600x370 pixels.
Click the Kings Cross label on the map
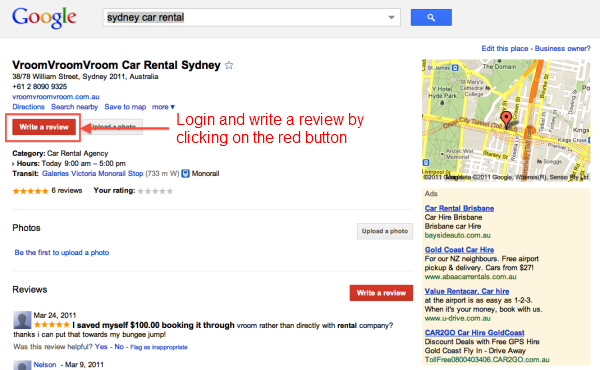tap(572, 140)
